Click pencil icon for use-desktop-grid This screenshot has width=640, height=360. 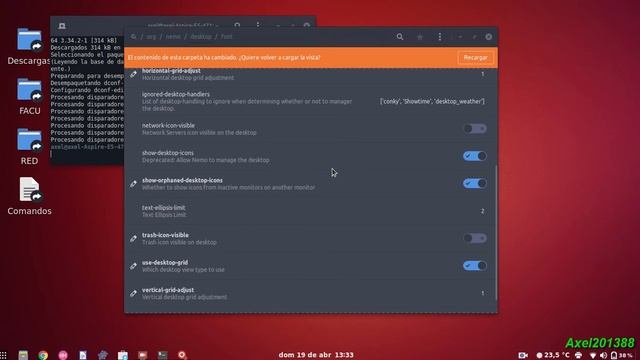click(133, 266)
